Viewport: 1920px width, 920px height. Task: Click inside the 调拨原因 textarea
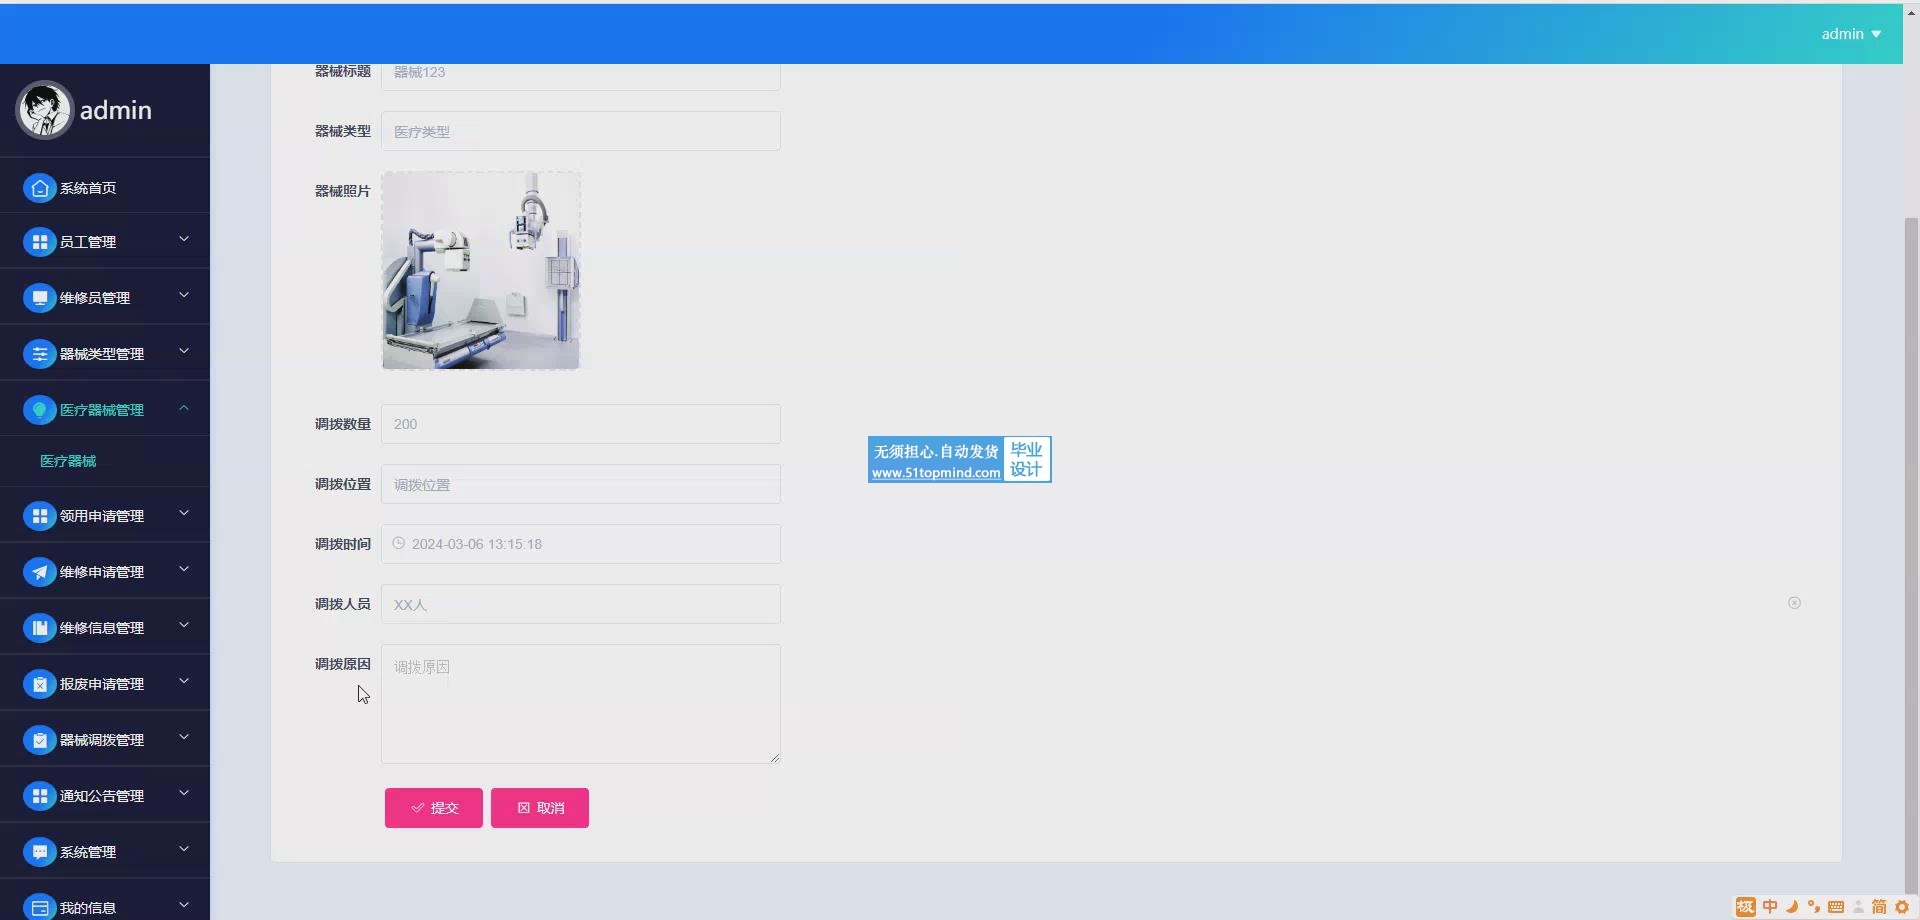[x=581, y=704]
